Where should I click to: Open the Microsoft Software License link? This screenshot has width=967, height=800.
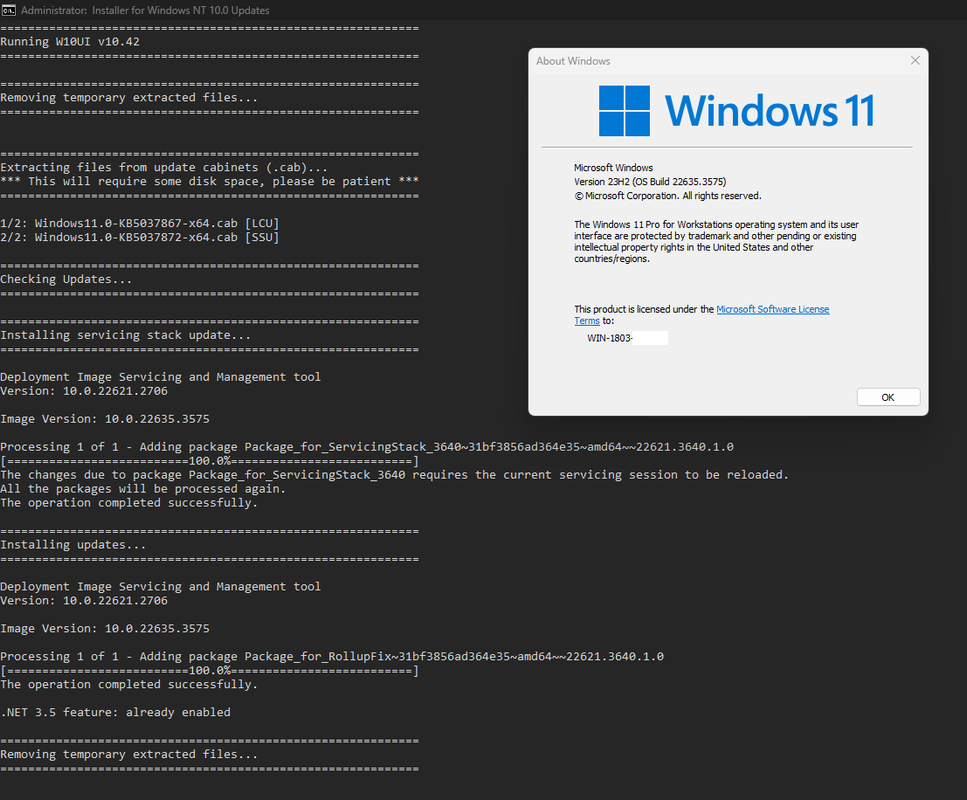click(x=772, y=309)
